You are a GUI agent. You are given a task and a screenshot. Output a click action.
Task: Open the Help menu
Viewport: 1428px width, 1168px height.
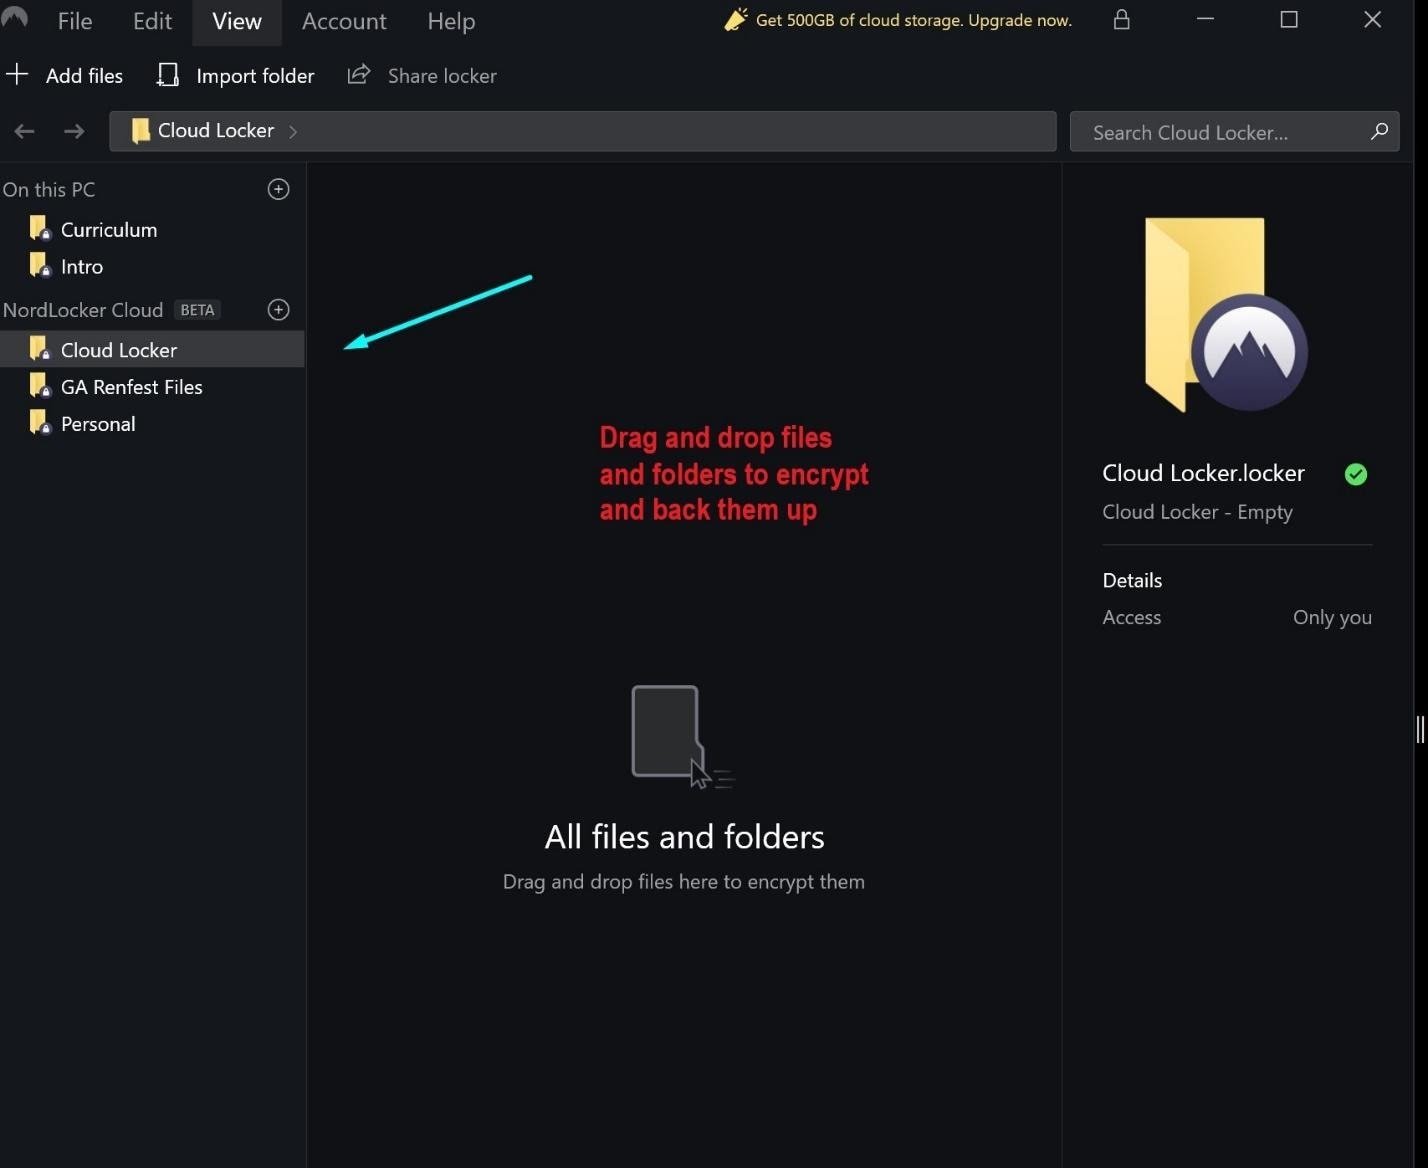tap(451, 21)
